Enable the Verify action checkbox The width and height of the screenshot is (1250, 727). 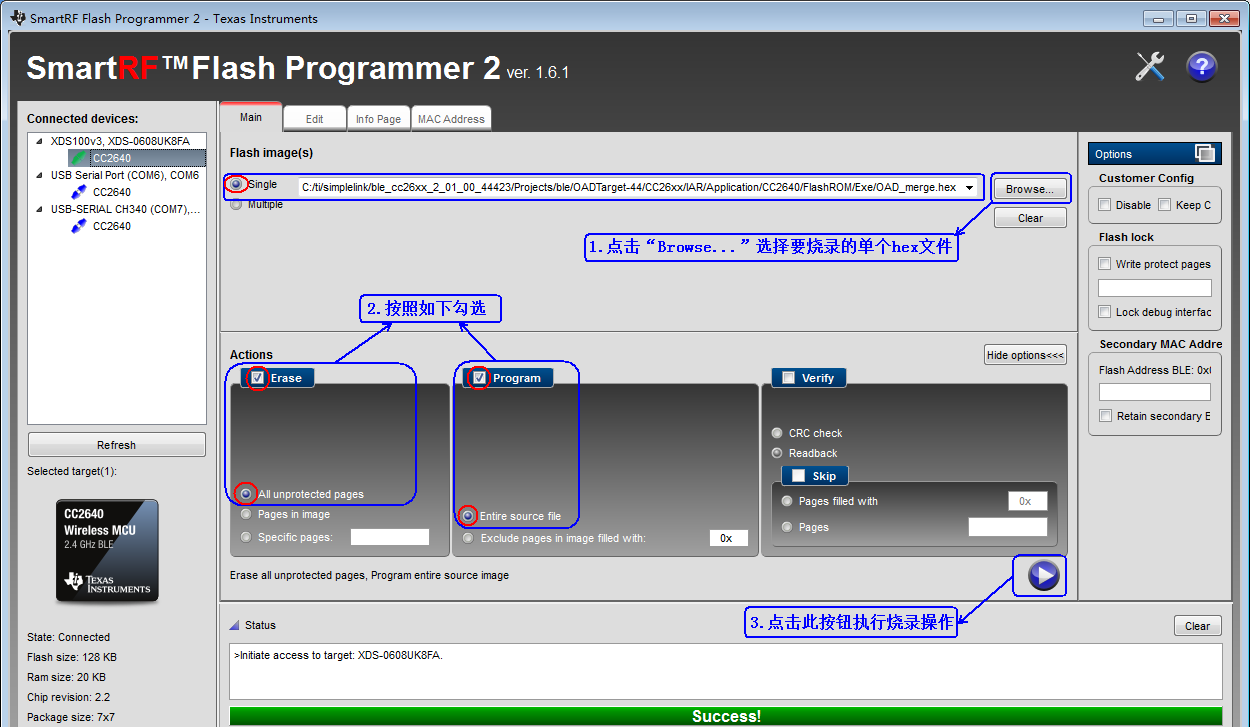[x=786, y=377]
